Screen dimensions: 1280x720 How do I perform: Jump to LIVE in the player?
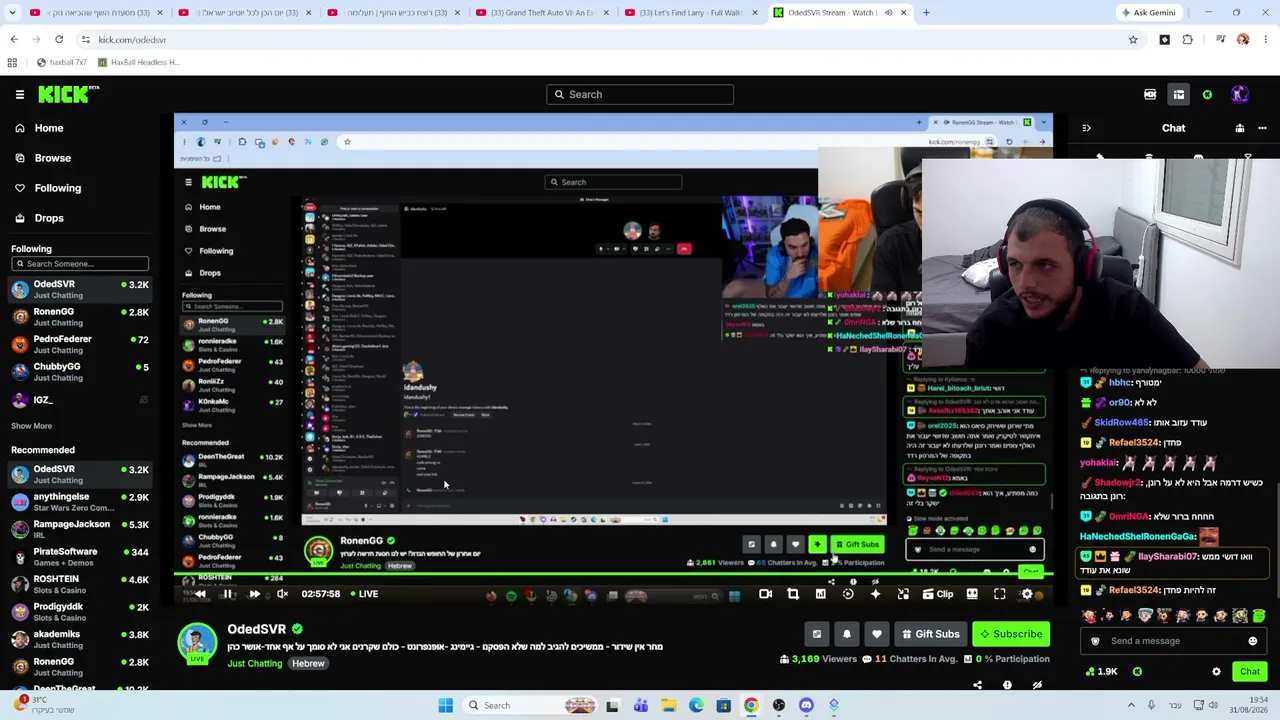point(363,594)
